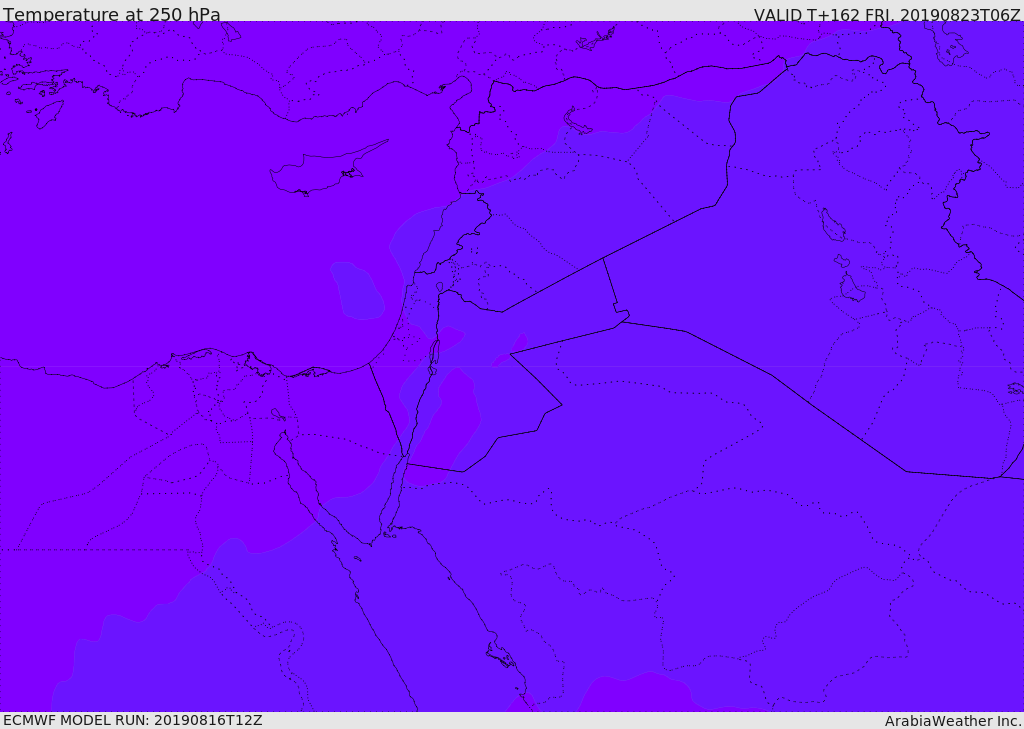Click the 'ECMWF MODEL RUN: 20190816T12Z' footer text
This screenshot has width=1024, height=729.
pos(133,721)
